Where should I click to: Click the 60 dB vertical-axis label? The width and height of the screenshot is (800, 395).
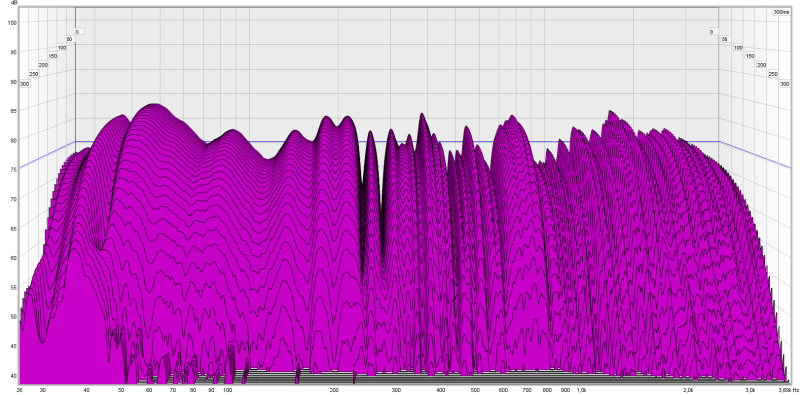15,258
